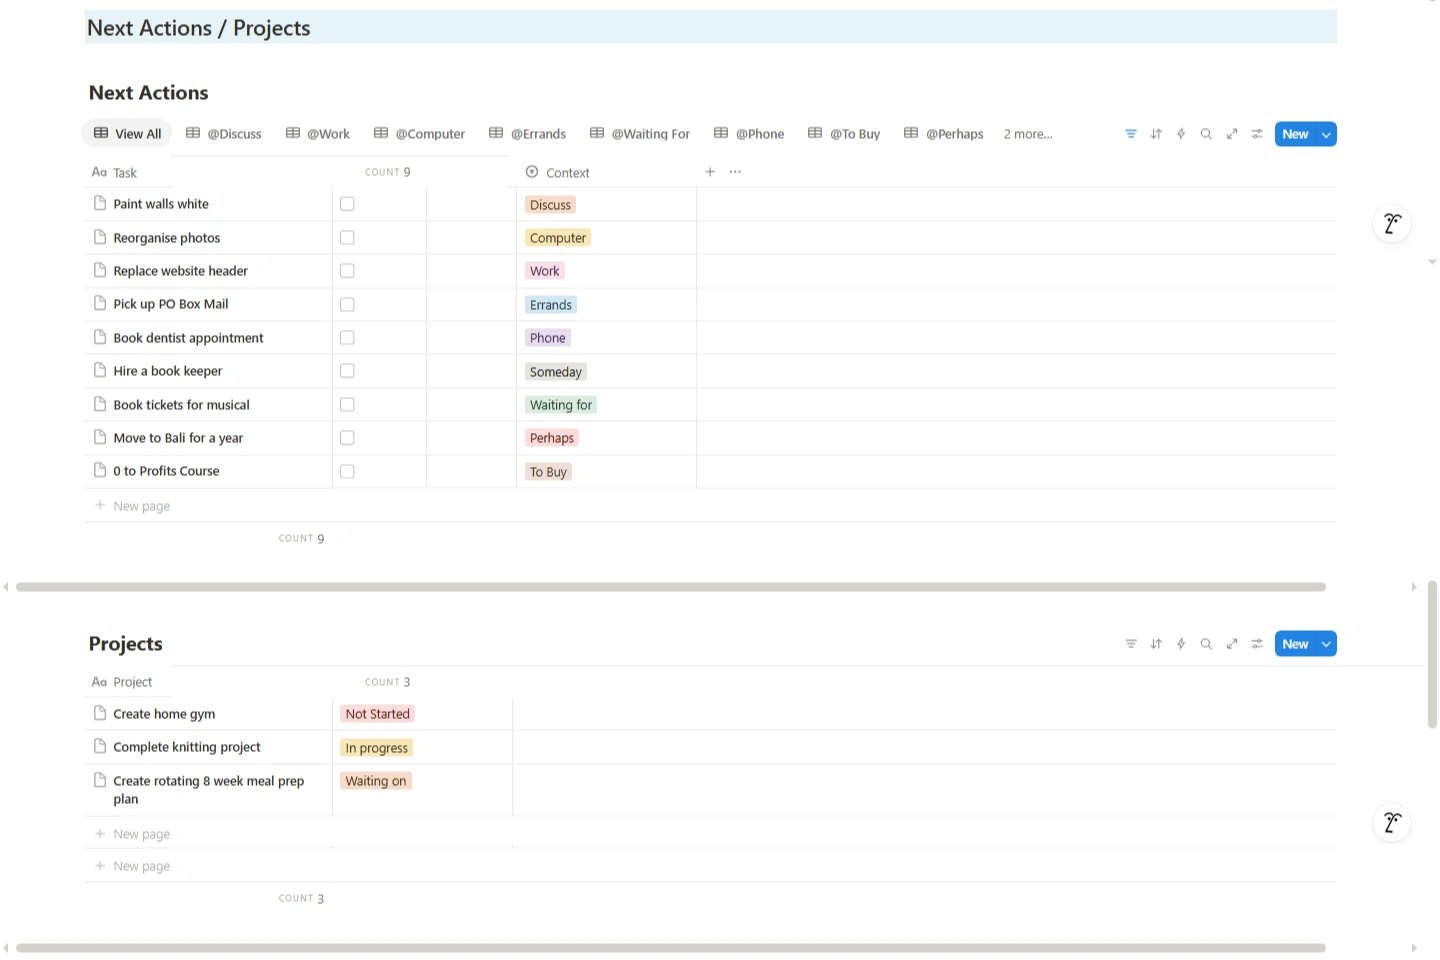Click the filter icon in Next Actions toolbar
The image size is (1440, 960).
[1130, 134]
